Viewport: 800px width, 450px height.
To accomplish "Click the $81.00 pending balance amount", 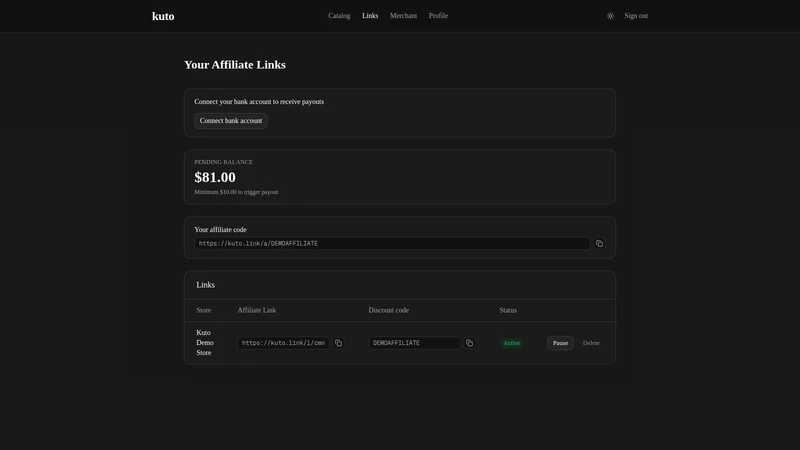I will point(215,177).
